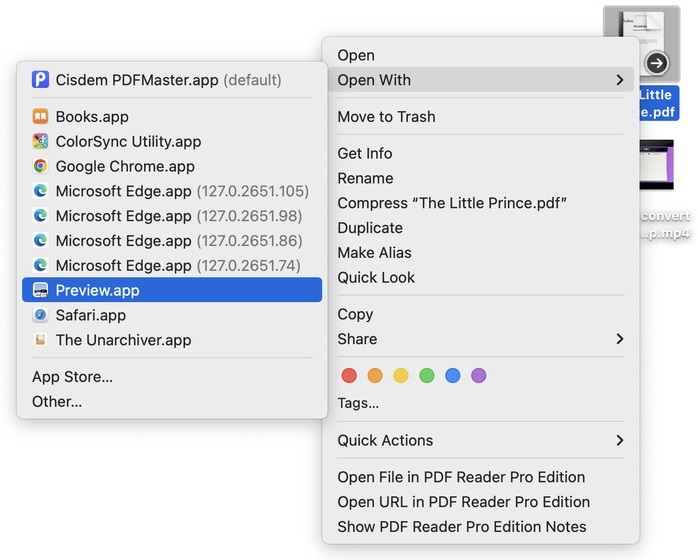
Task: Choose App Store... in submenu
Action: pyautogui.click(x=172, y=377)
